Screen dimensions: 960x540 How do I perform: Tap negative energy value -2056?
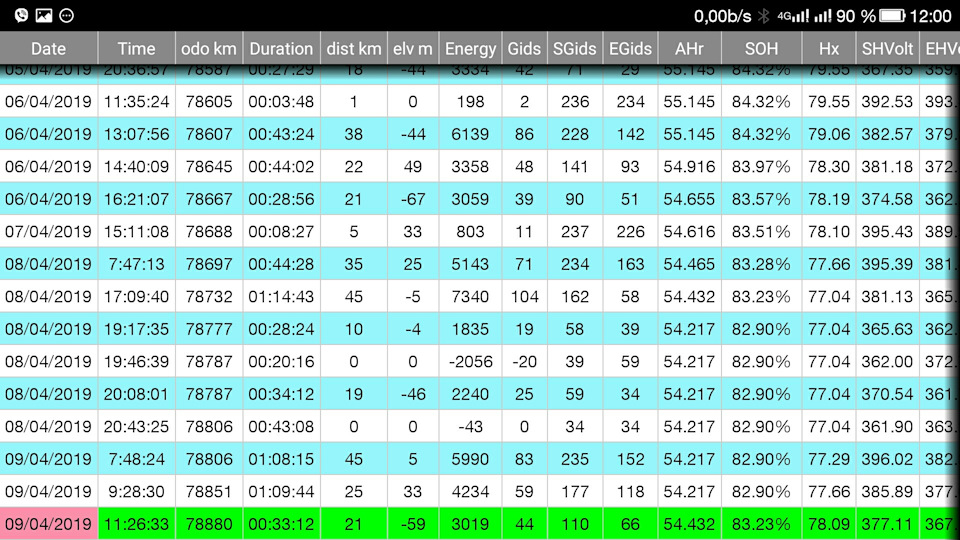point(470,361)
